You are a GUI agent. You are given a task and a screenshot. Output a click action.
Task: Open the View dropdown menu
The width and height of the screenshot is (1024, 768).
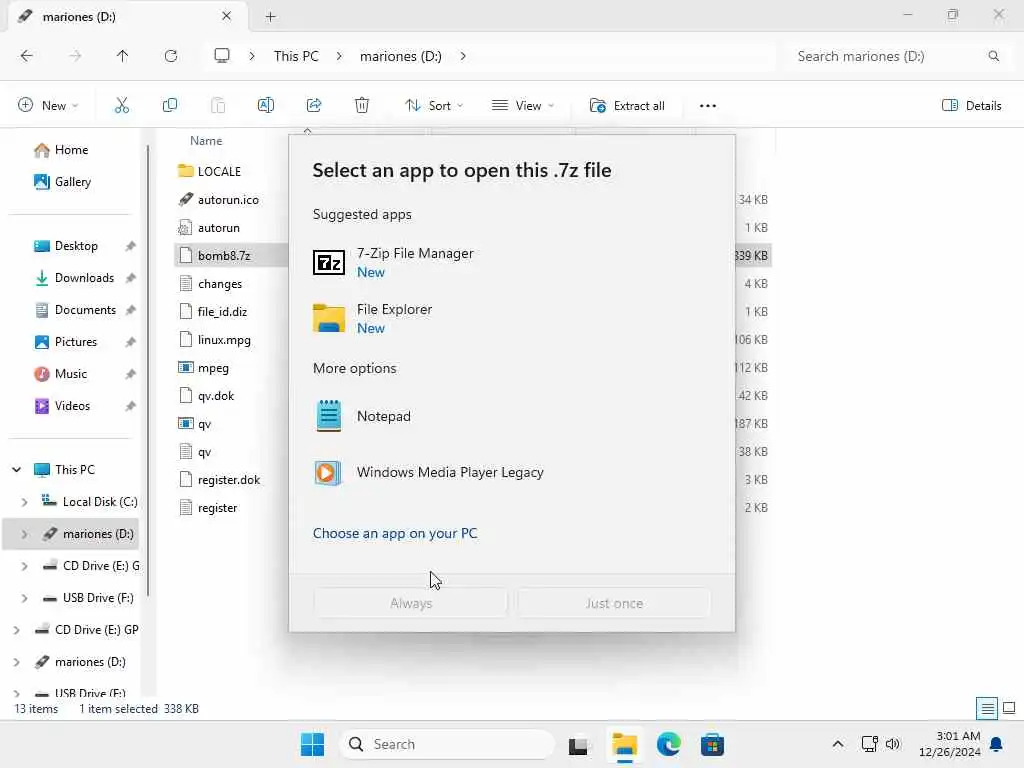[x=523, y=105]
